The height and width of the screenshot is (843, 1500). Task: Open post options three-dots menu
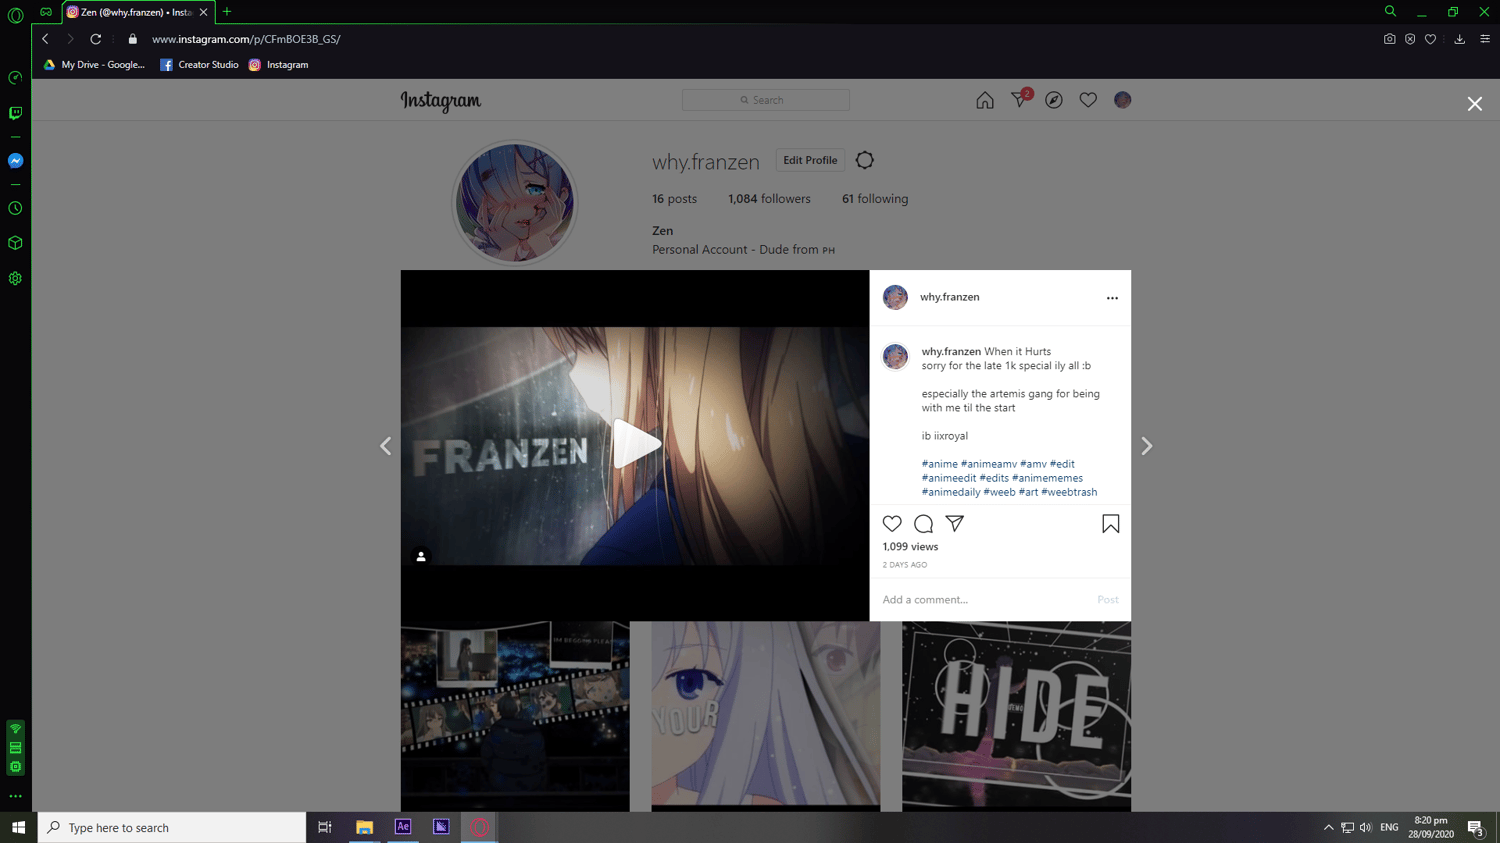[1112, 298]
